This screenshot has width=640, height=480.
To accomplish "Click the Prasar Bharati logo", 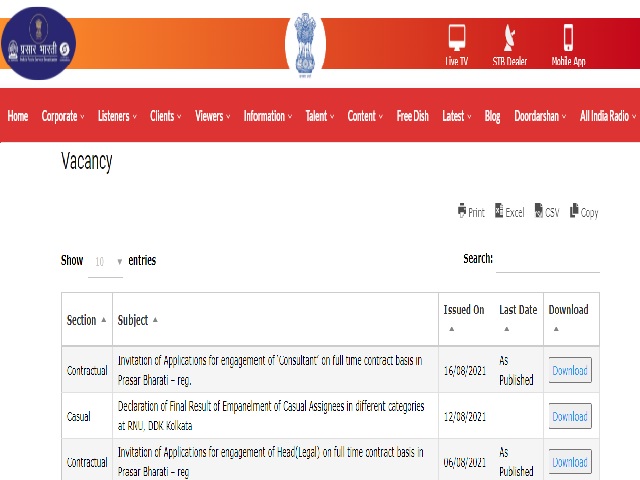I will point(38,43).
